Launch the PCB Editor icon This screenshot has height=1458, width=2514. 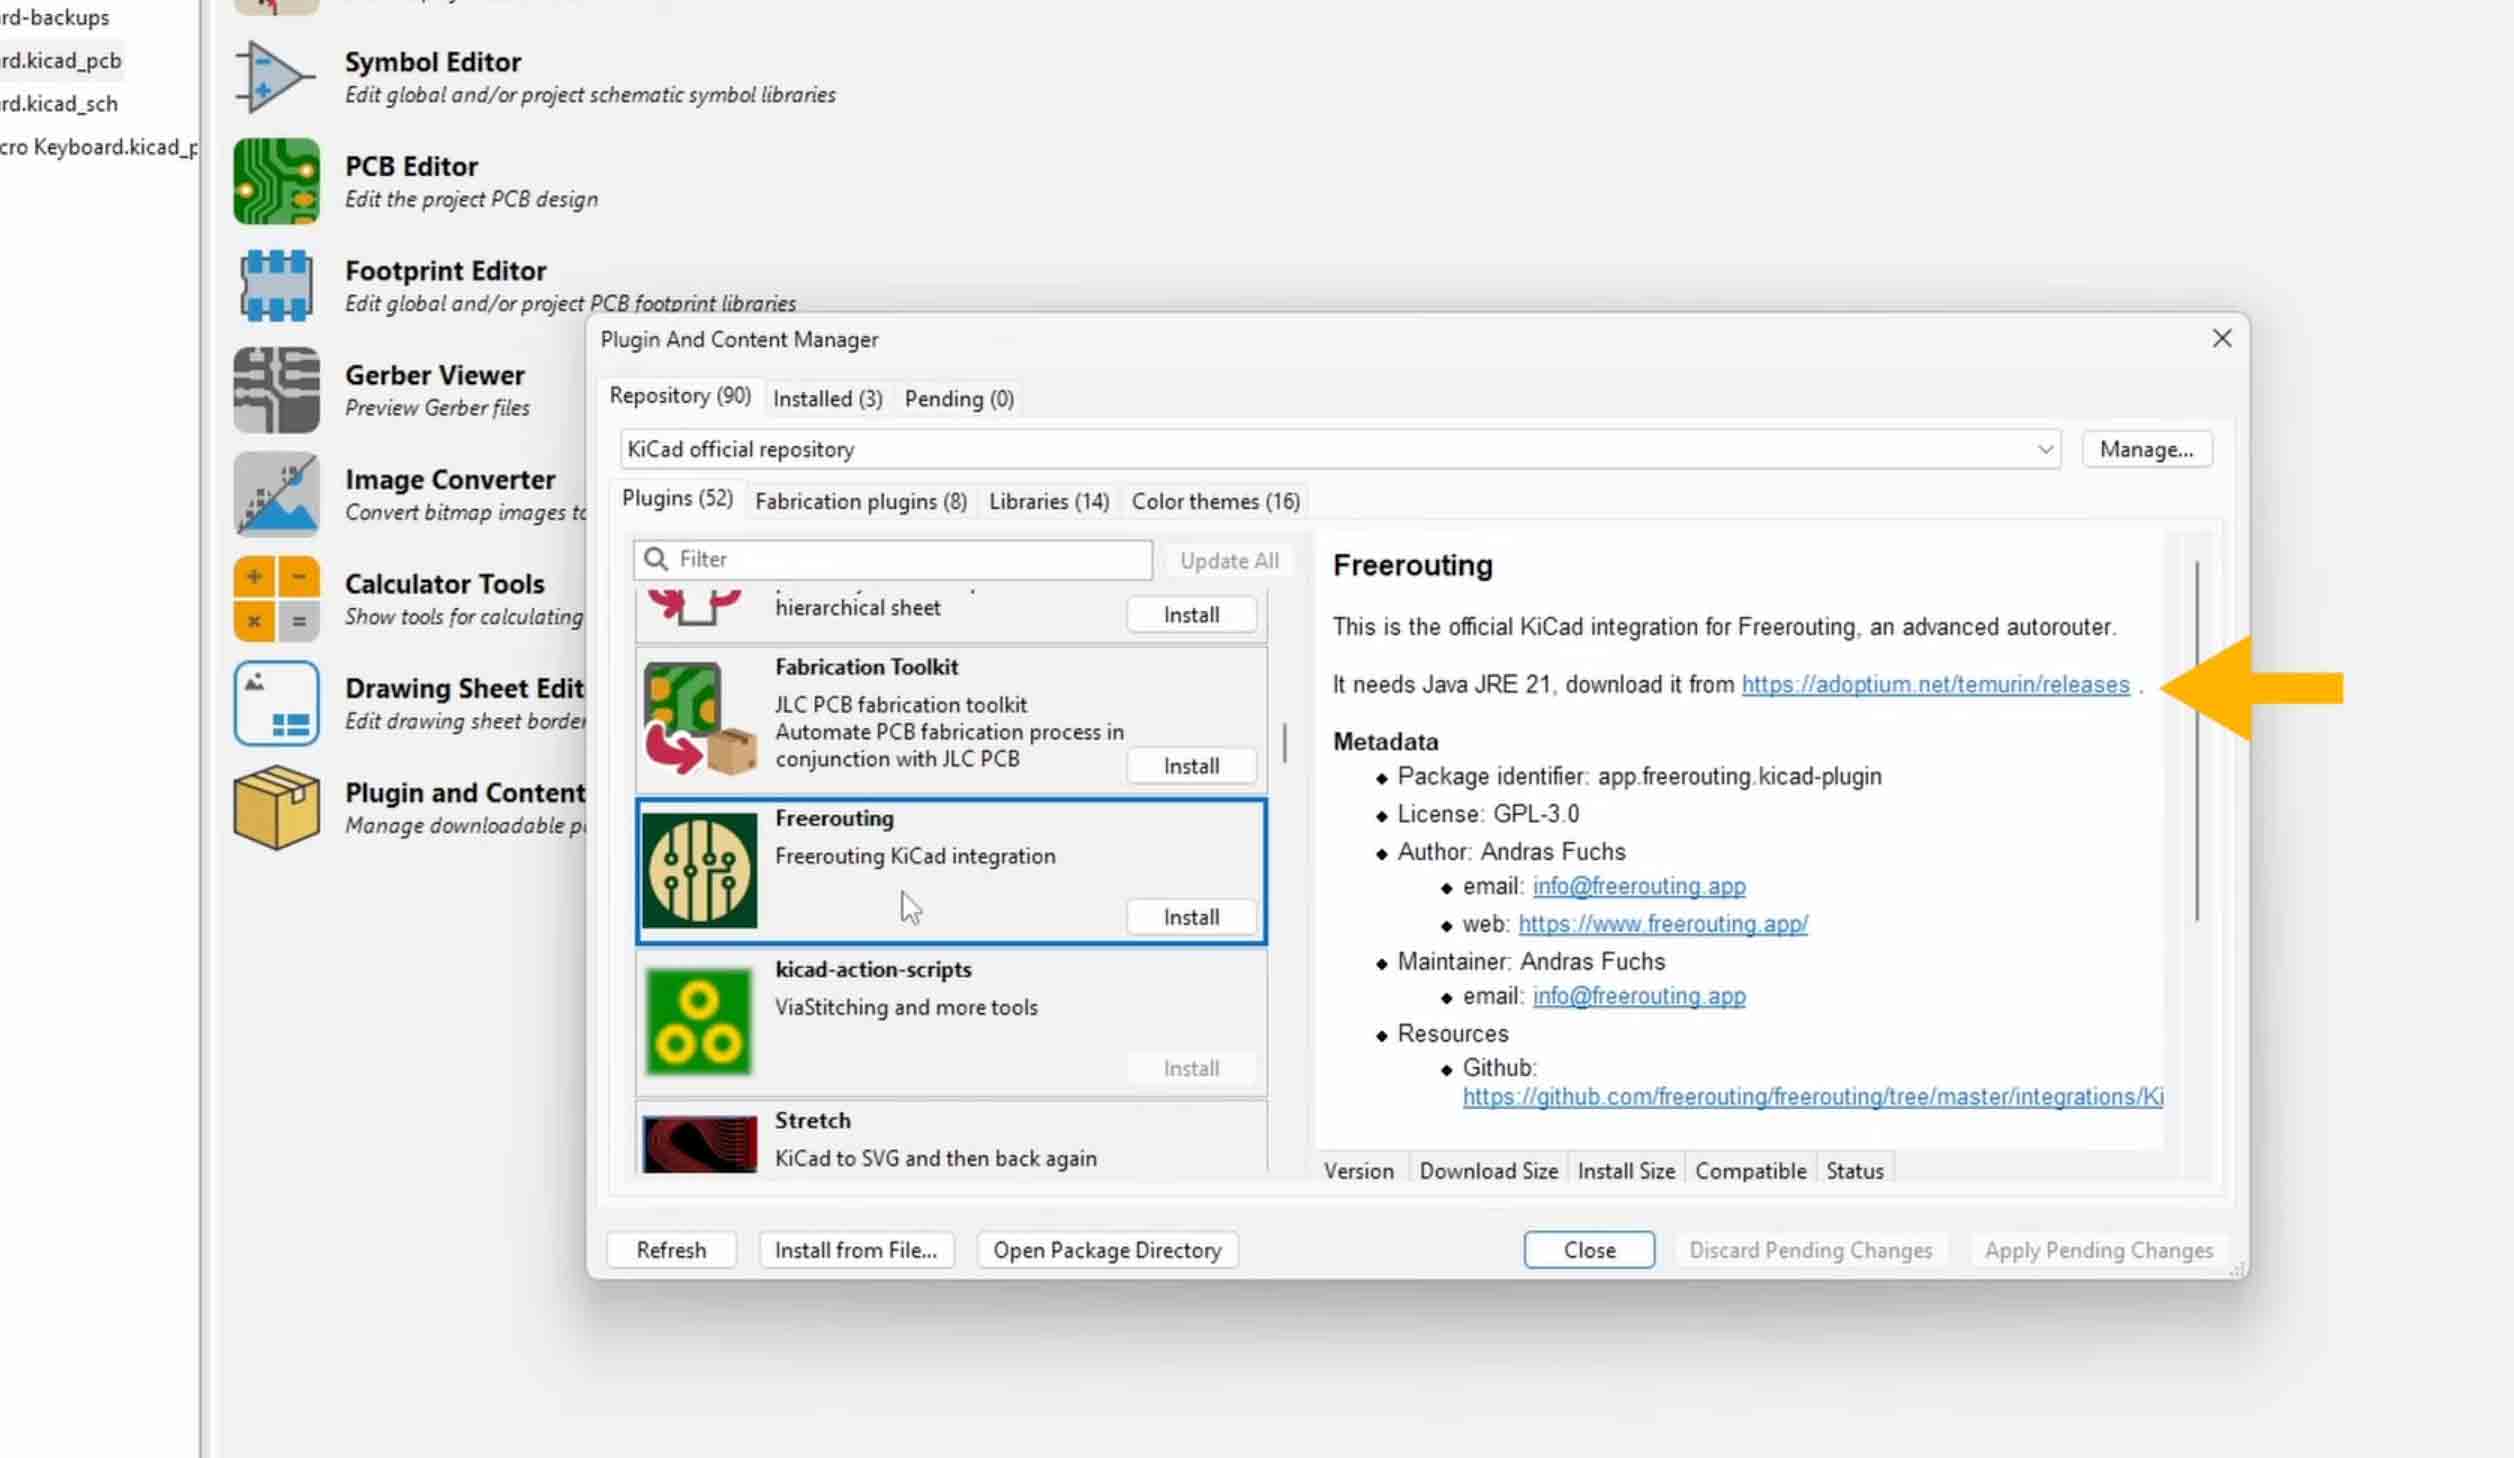tap(276, 181)
